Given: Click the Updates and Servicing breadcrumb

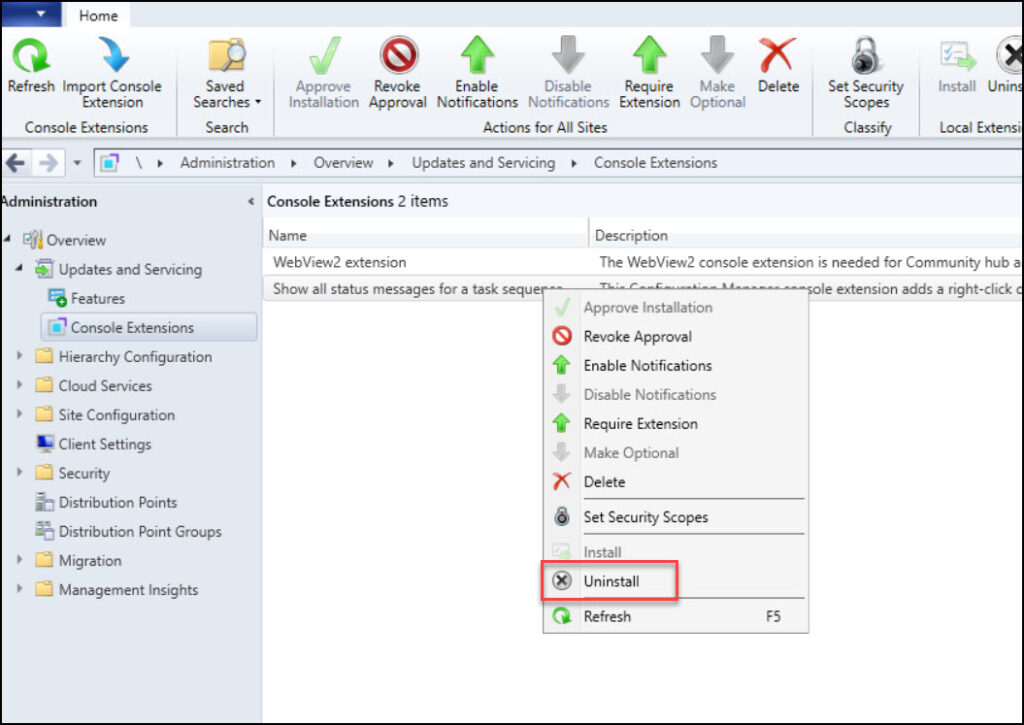Looking at the screenshot, I should (x=483, y=163).
